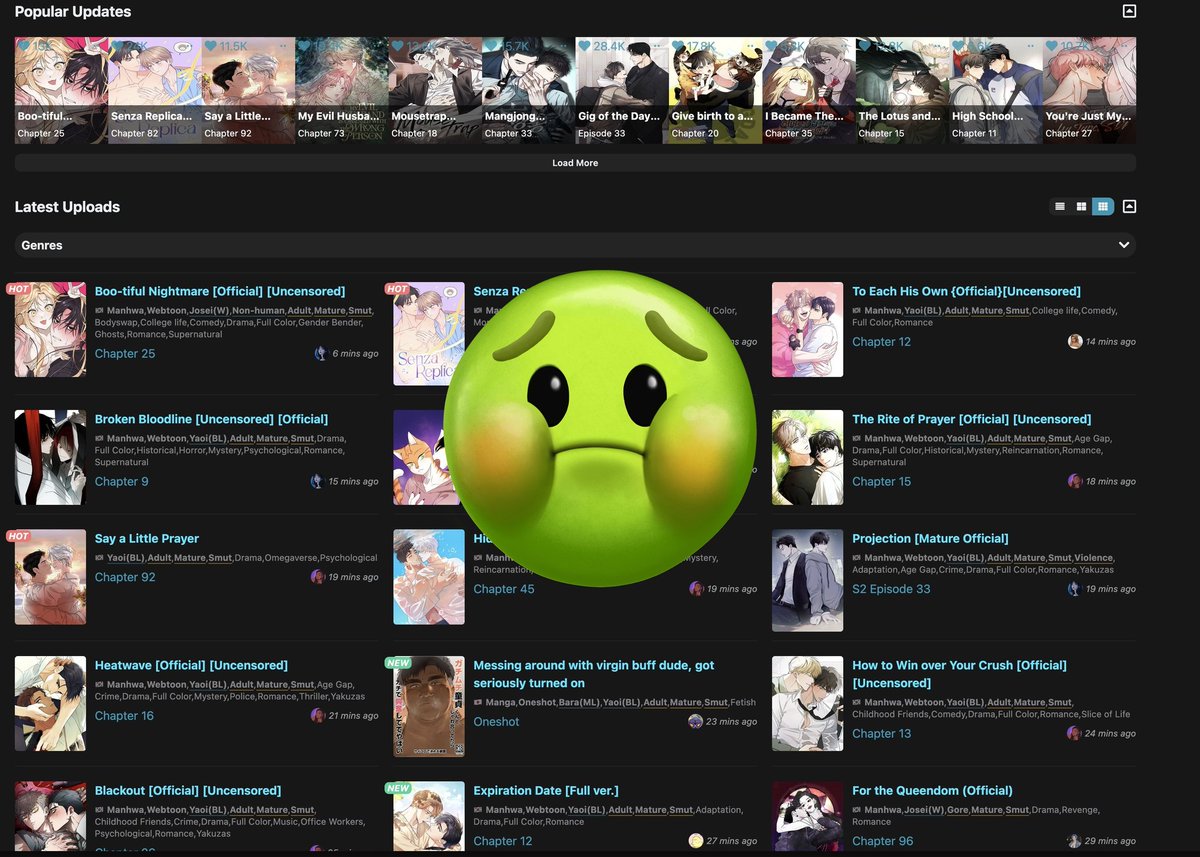Open Chapter 45 link in the middle column

click(504, 589)
